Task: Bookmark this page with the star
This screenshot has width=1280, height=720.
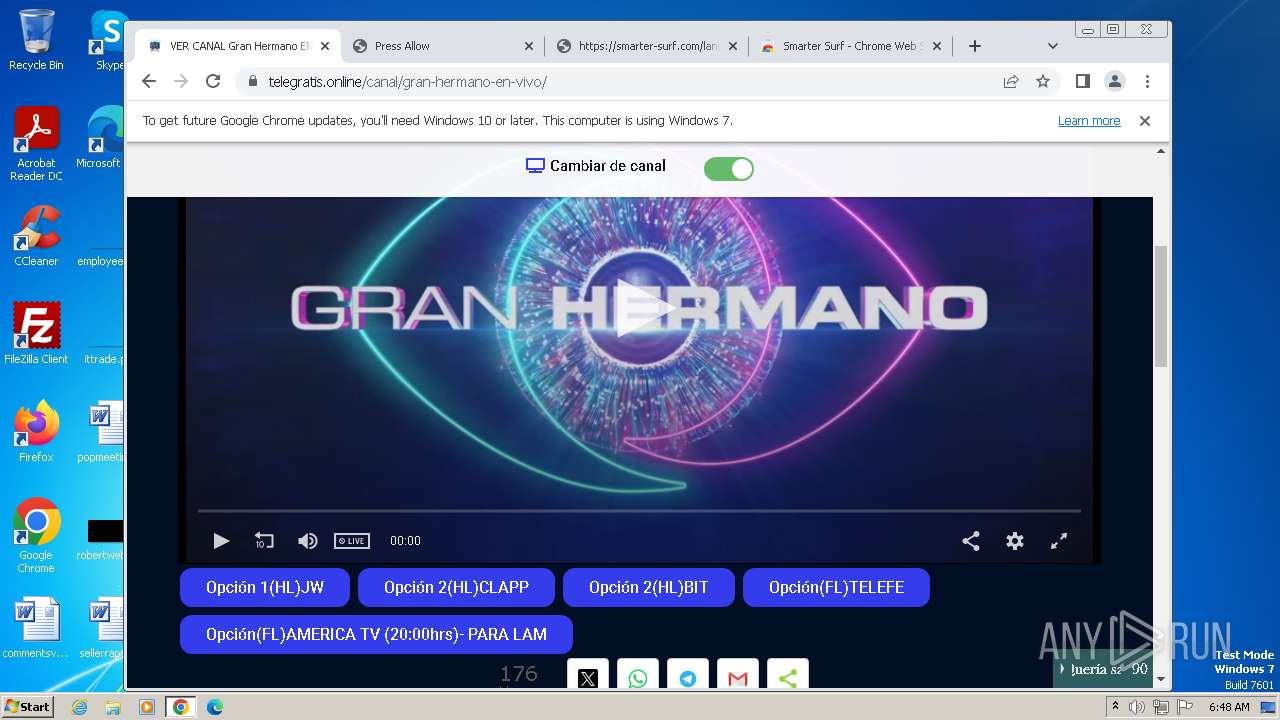Action: pyautogui.click(x=1043, y=82)
